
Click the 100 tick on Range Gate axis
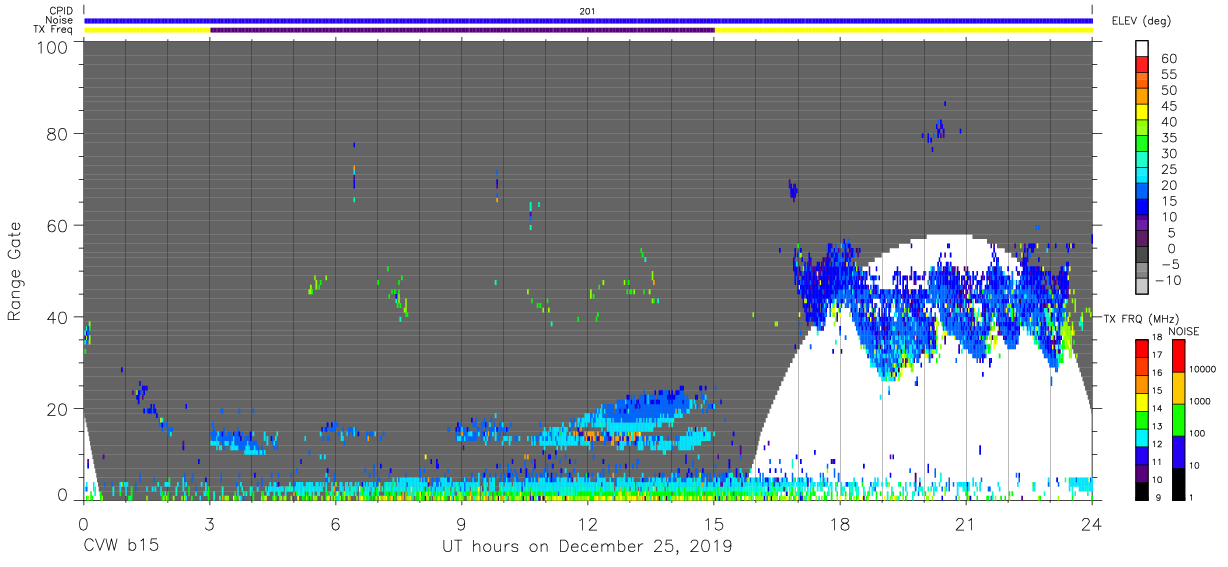click(x=51, y=46)
